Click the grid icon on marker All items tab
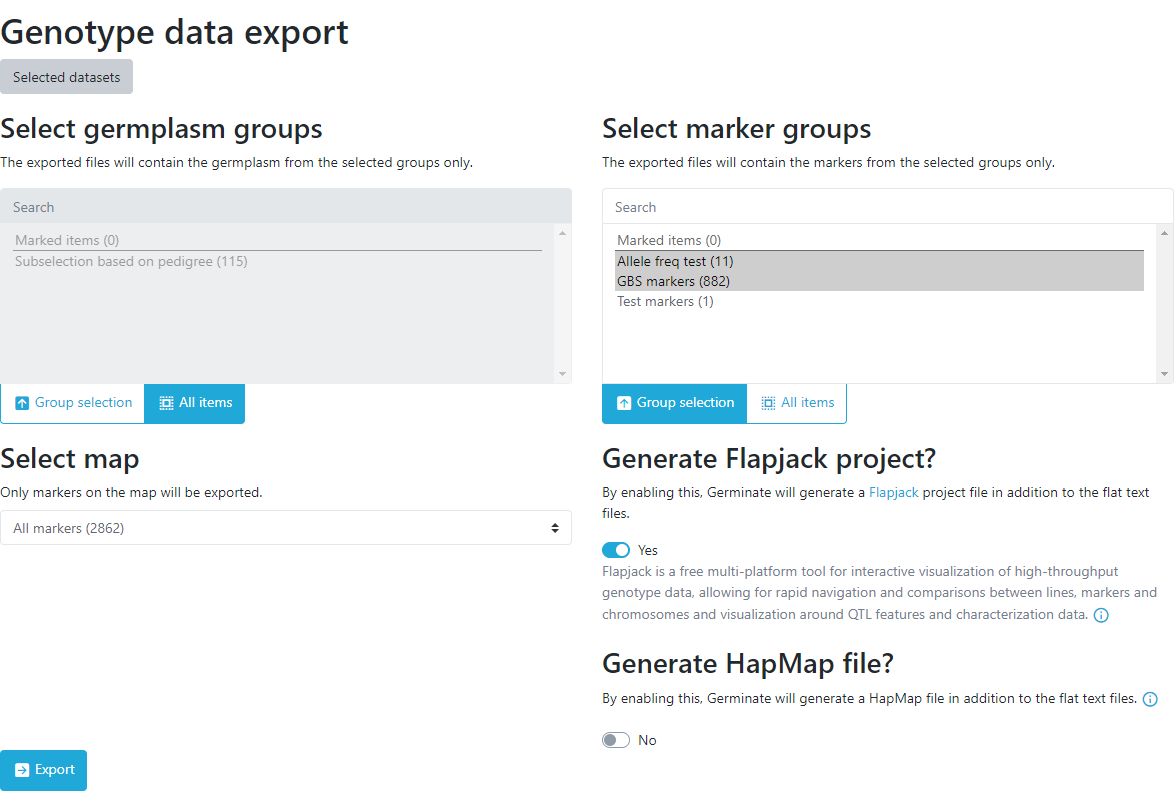Screen dimensions: 1175x799 point(771,402)
